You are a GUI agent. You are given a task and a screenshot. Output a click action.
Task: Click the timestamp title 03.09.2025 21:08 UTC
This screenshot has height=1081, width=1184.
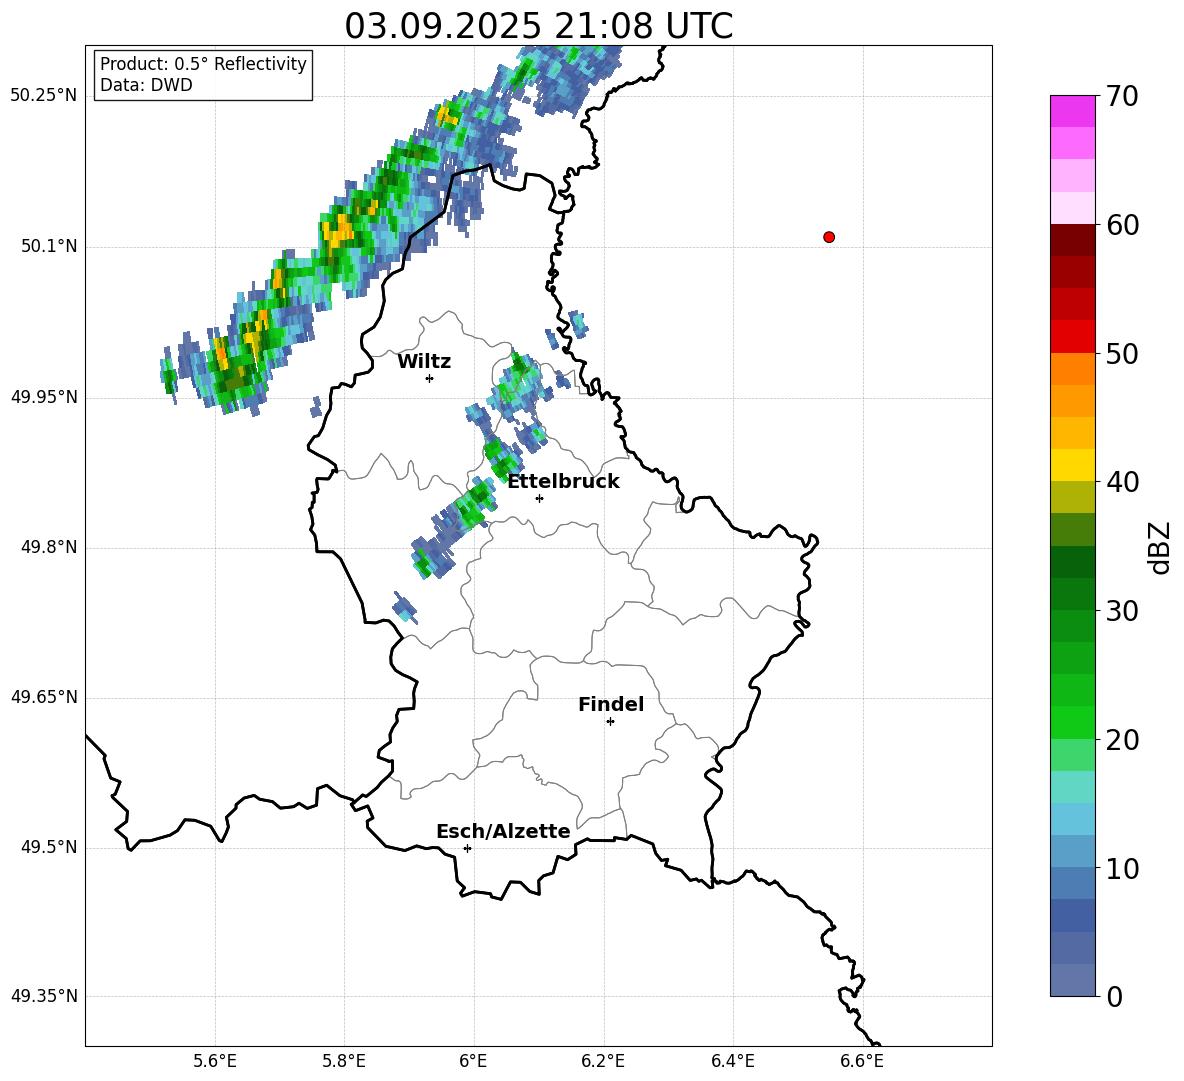click(x=538, y=26)
